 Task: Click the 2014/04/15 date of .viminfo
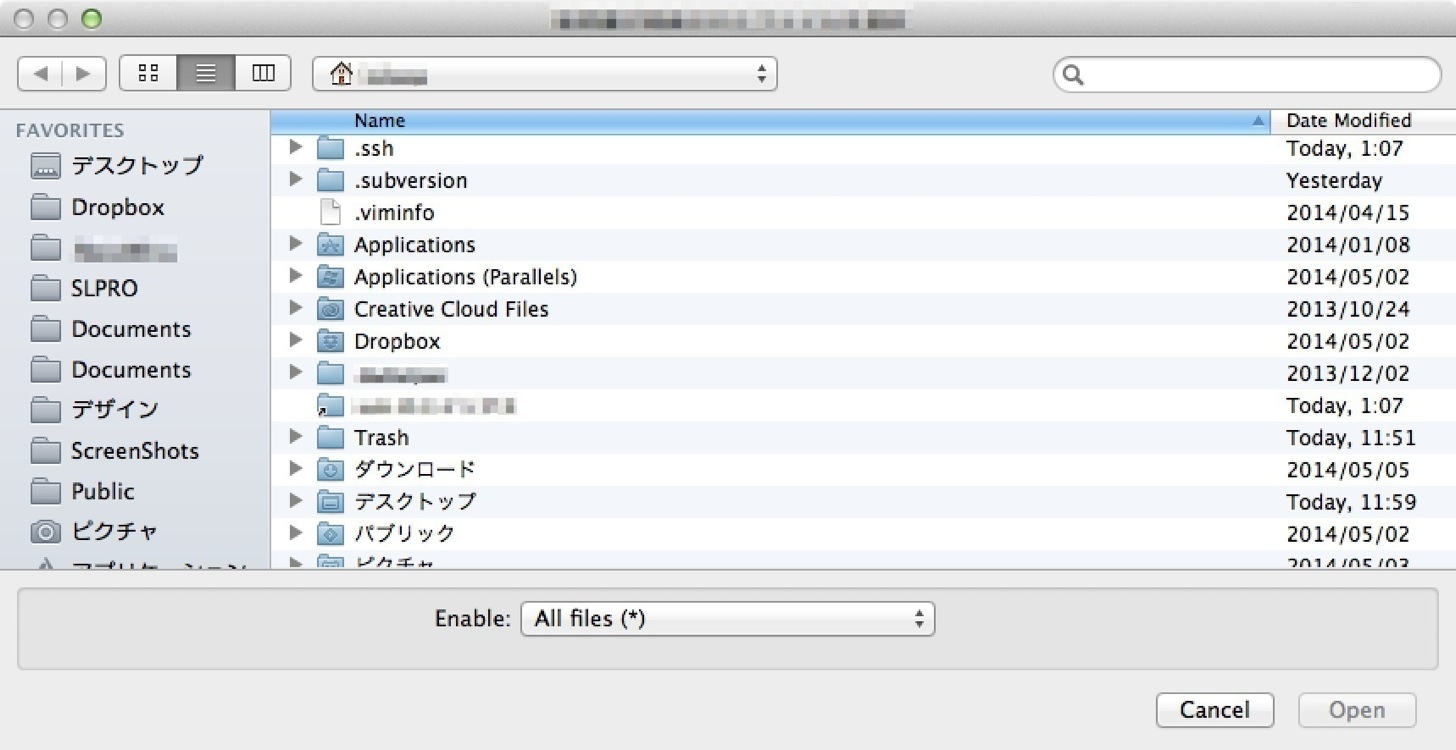pos(1347,213)
